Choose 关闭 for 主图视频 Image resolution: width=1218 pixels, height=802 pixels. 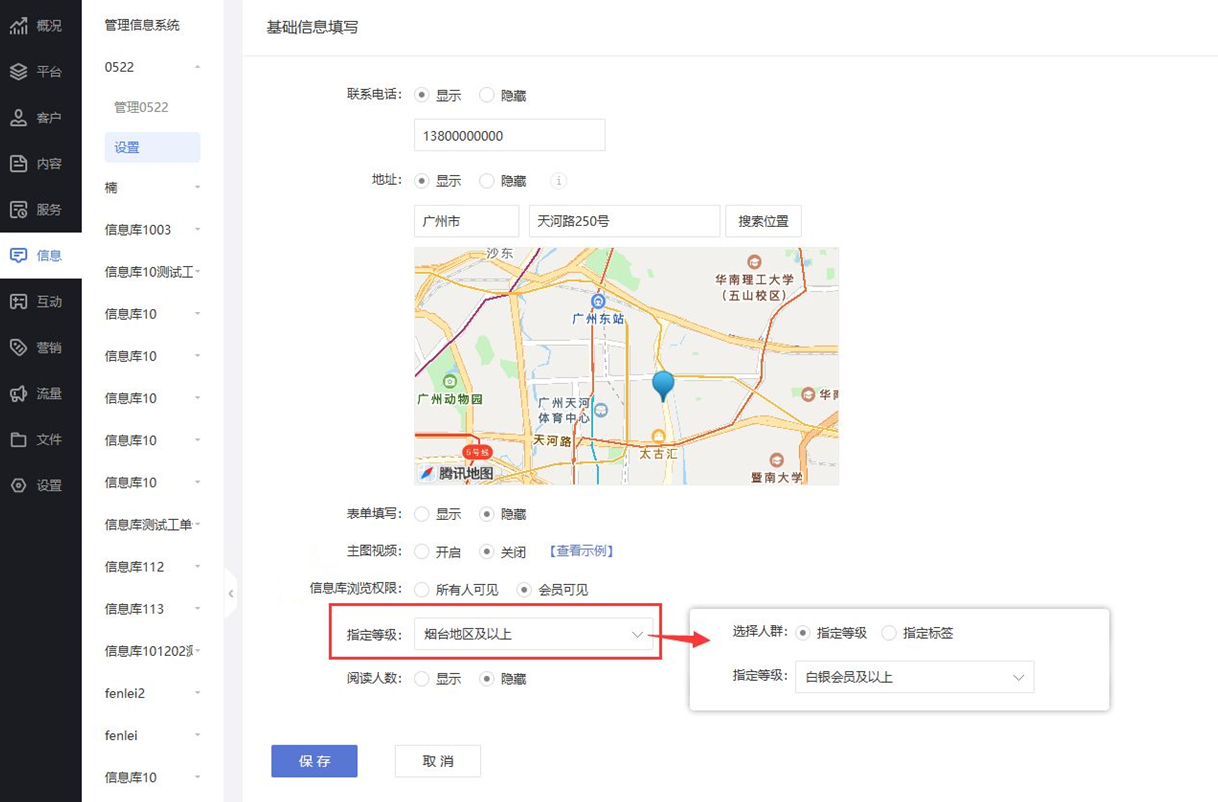487,551
